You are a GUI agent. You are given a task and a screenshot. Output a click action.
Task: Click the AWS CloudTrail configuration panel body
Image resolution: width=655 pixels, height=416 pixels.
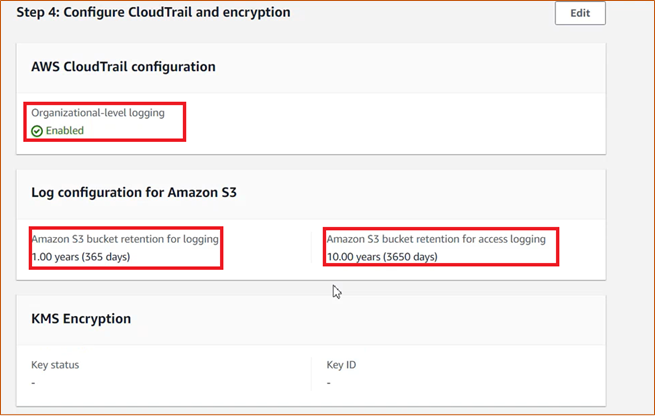tap(376, 123)
